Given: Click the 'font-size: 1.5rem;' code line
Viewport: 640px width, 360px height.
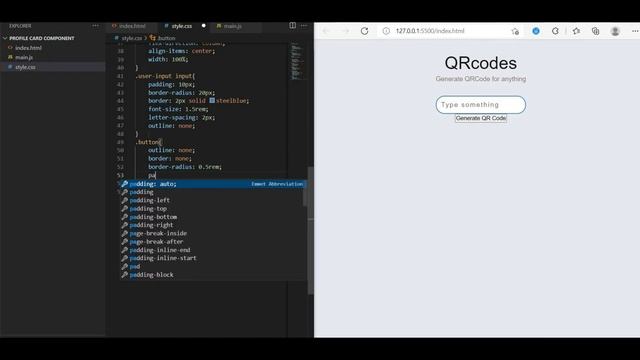Looking at the screenshot, I should [178, 109].
